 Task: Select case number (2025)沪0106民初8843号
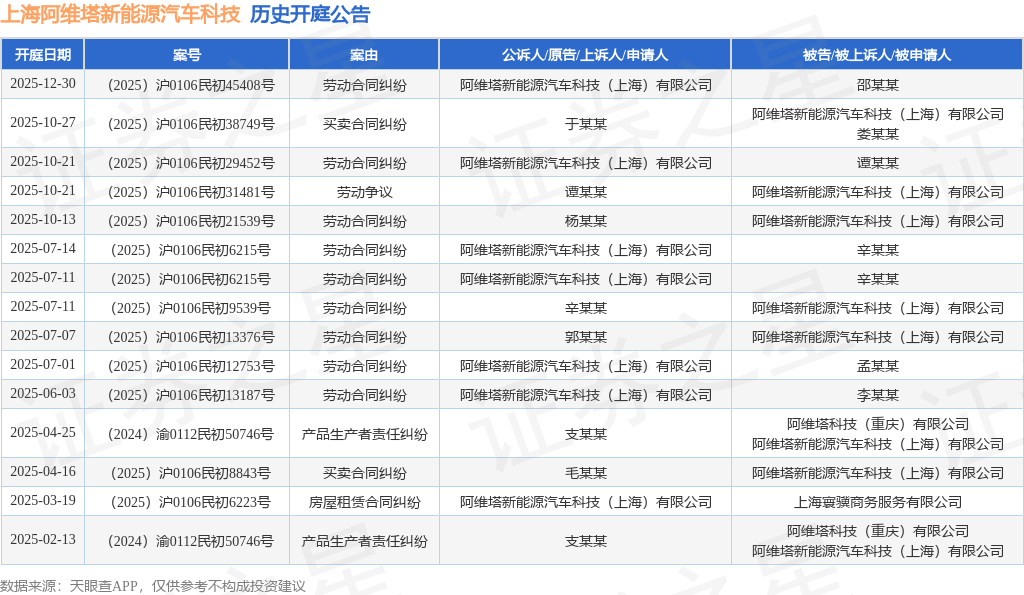pyautogui.click(x=191, y=473)
